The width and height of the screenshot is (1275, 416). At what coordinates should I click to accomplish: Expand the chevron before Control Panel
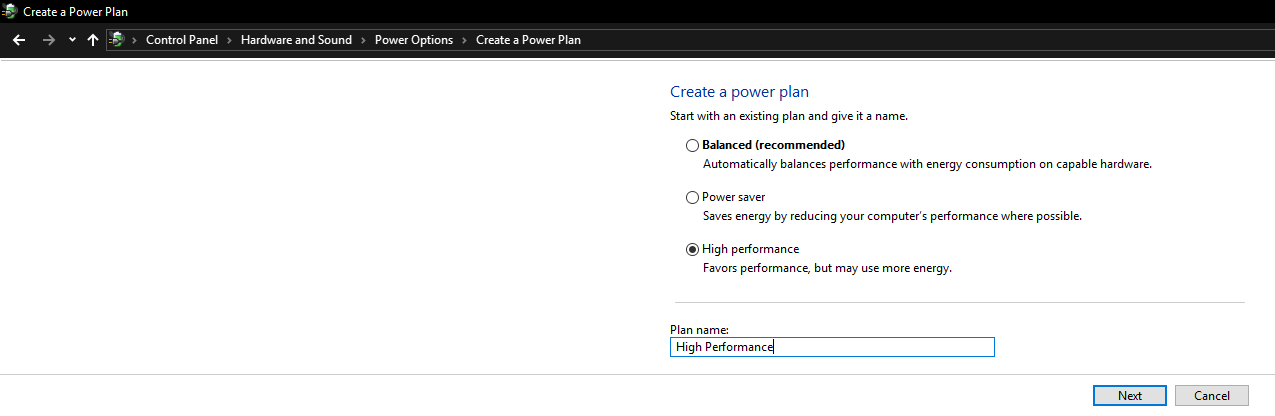pos(135,40)
